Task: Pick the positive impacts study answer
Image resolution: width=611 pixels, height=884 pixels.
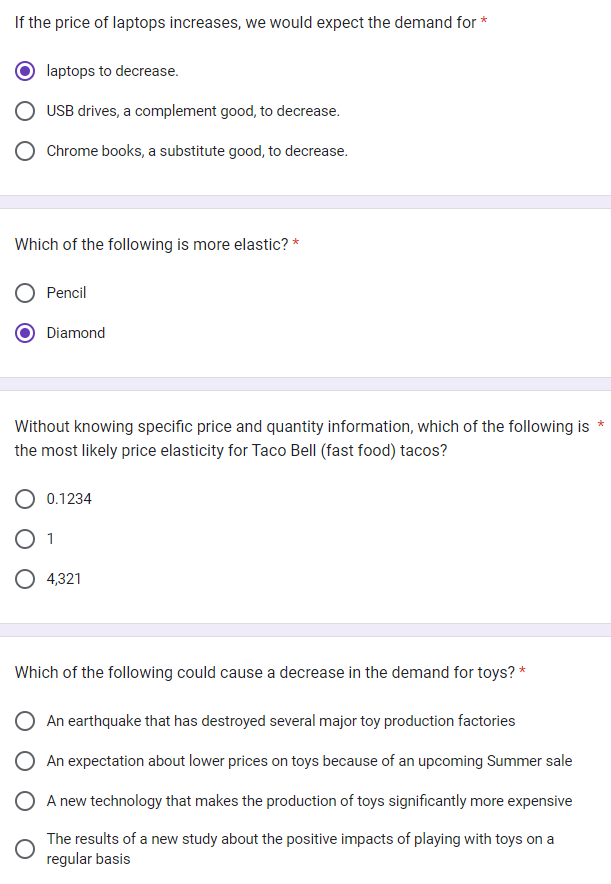Action: coord(298,847)
